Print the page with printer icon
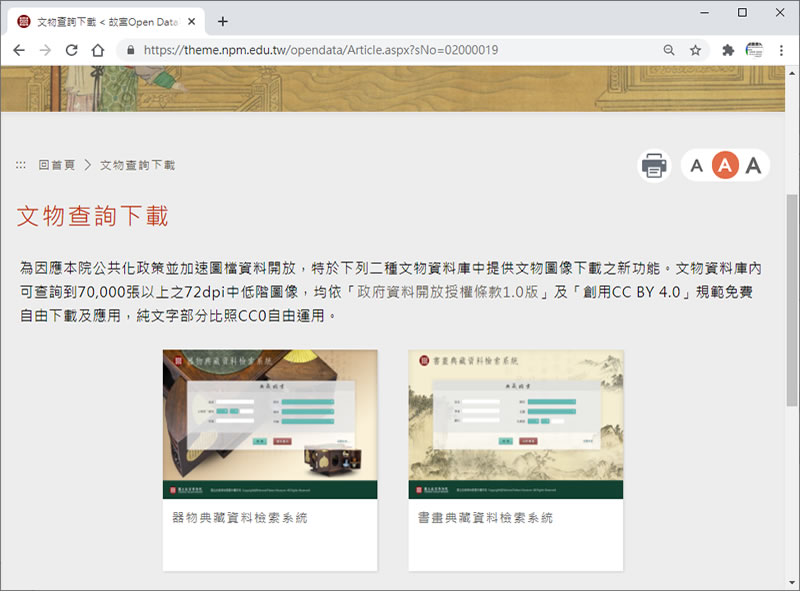 [x=654, y=166]
